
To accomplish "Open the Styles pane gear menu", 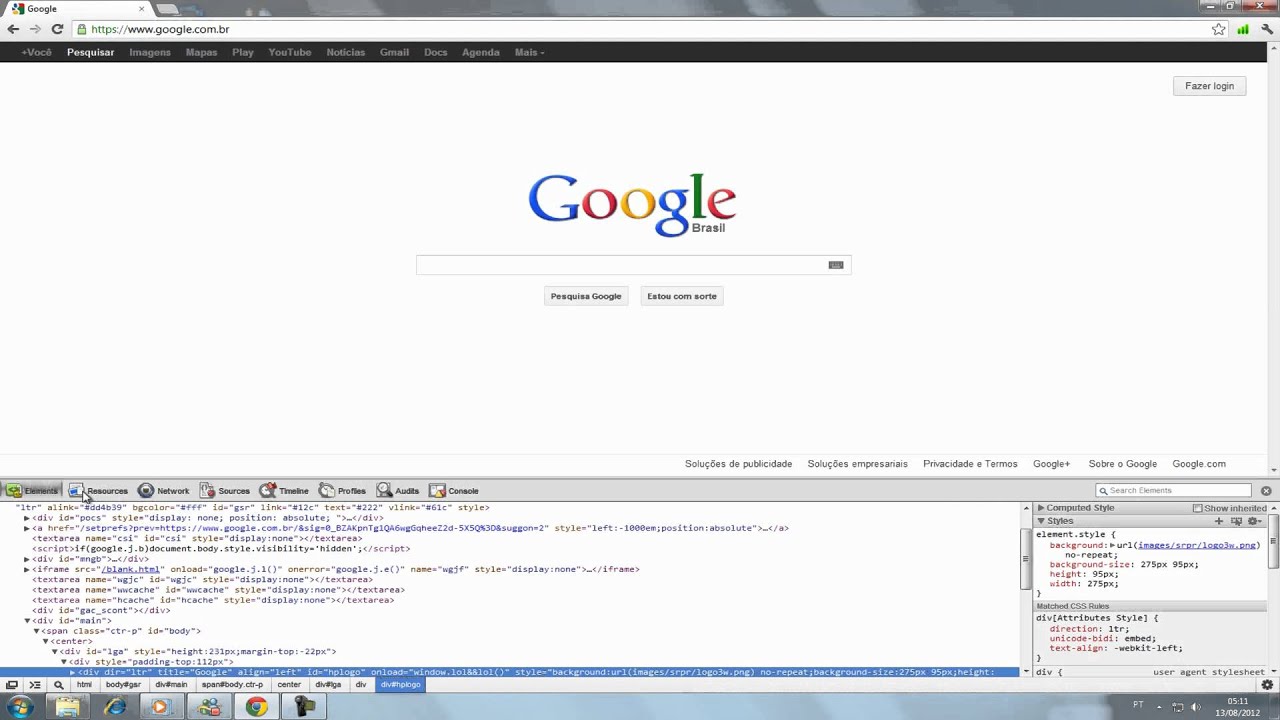I will (1254, 521).
